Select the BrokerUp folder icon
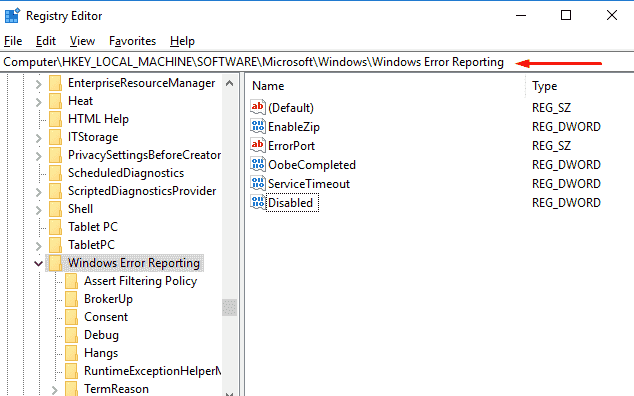This screenshot has width=634, height=396. point(72,299)
